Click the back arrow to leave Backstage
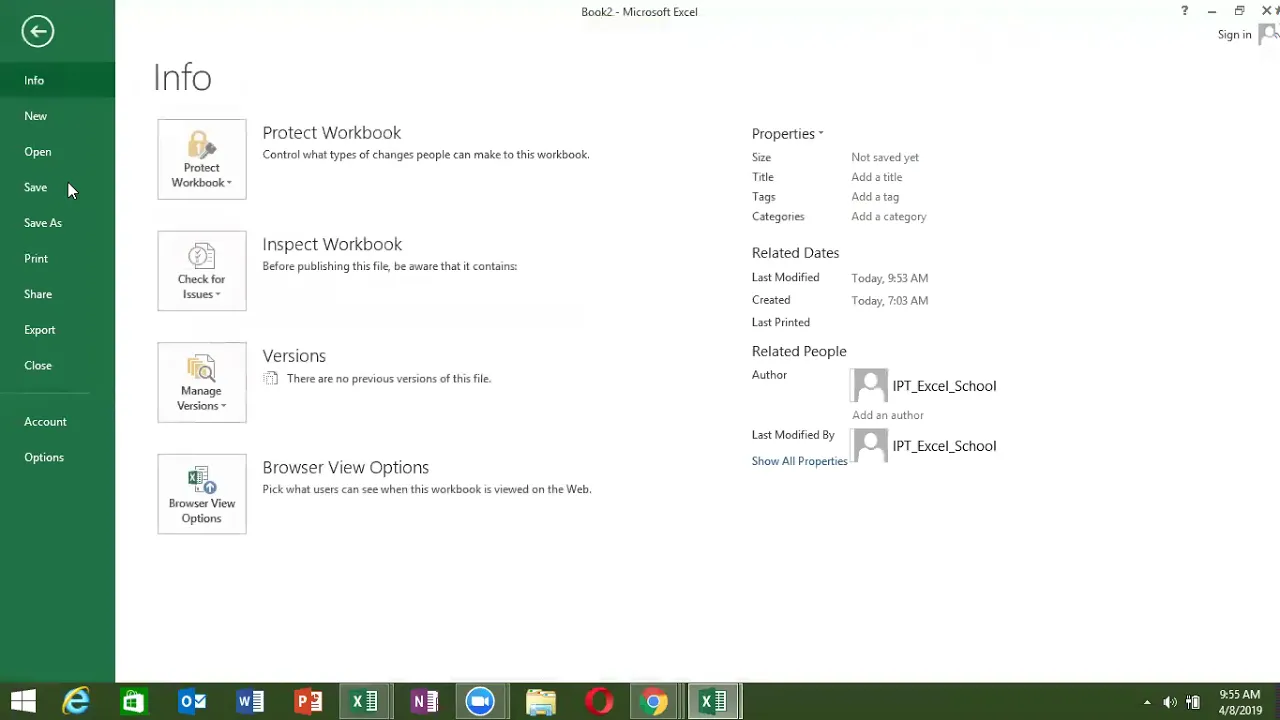 pos(37,31)
